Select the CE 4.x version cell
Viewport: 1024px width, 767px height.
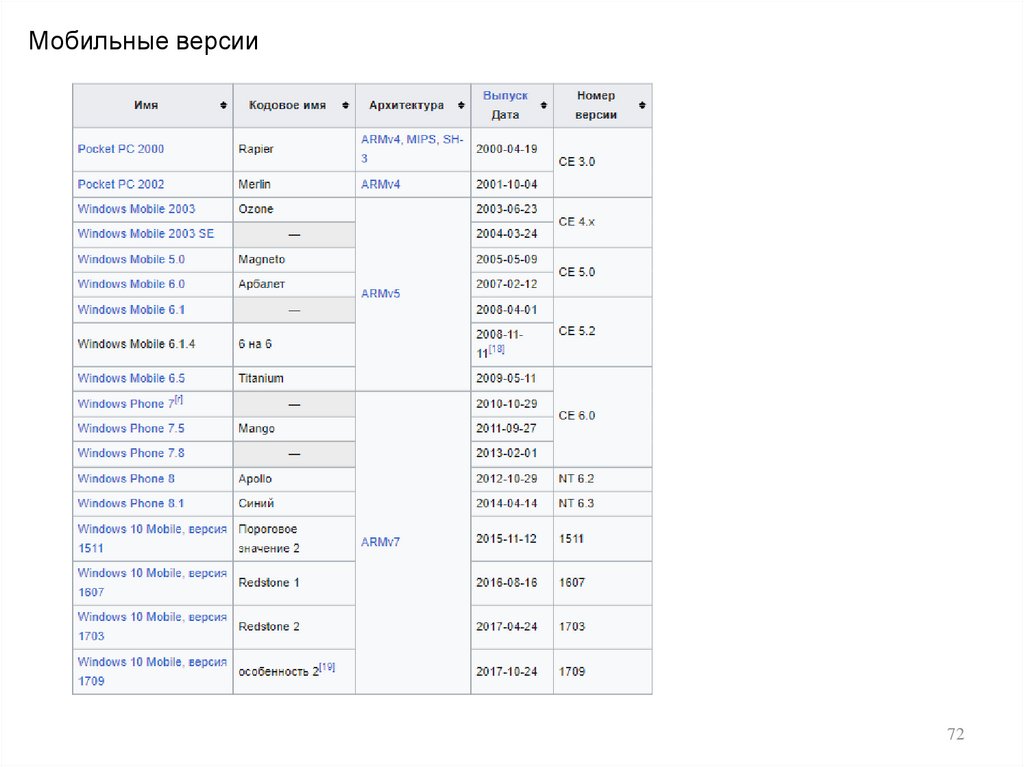point(603,222)
